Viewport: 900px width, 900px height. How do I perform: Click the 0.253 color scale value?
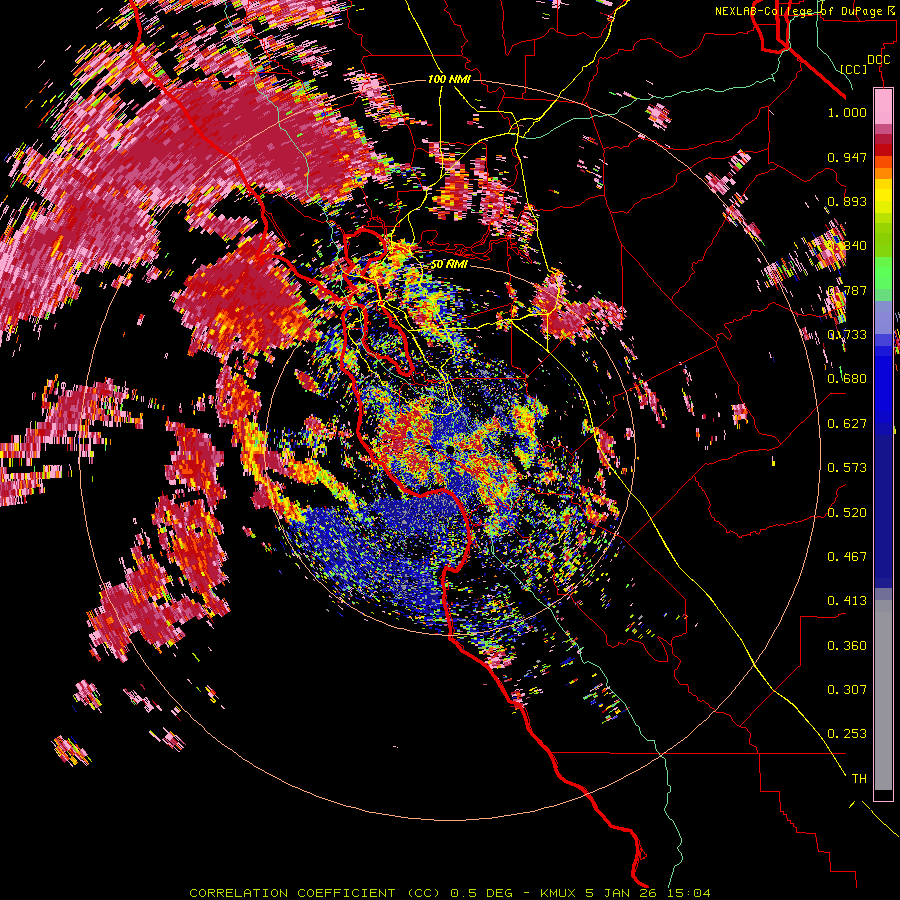(x=847, y=734)
